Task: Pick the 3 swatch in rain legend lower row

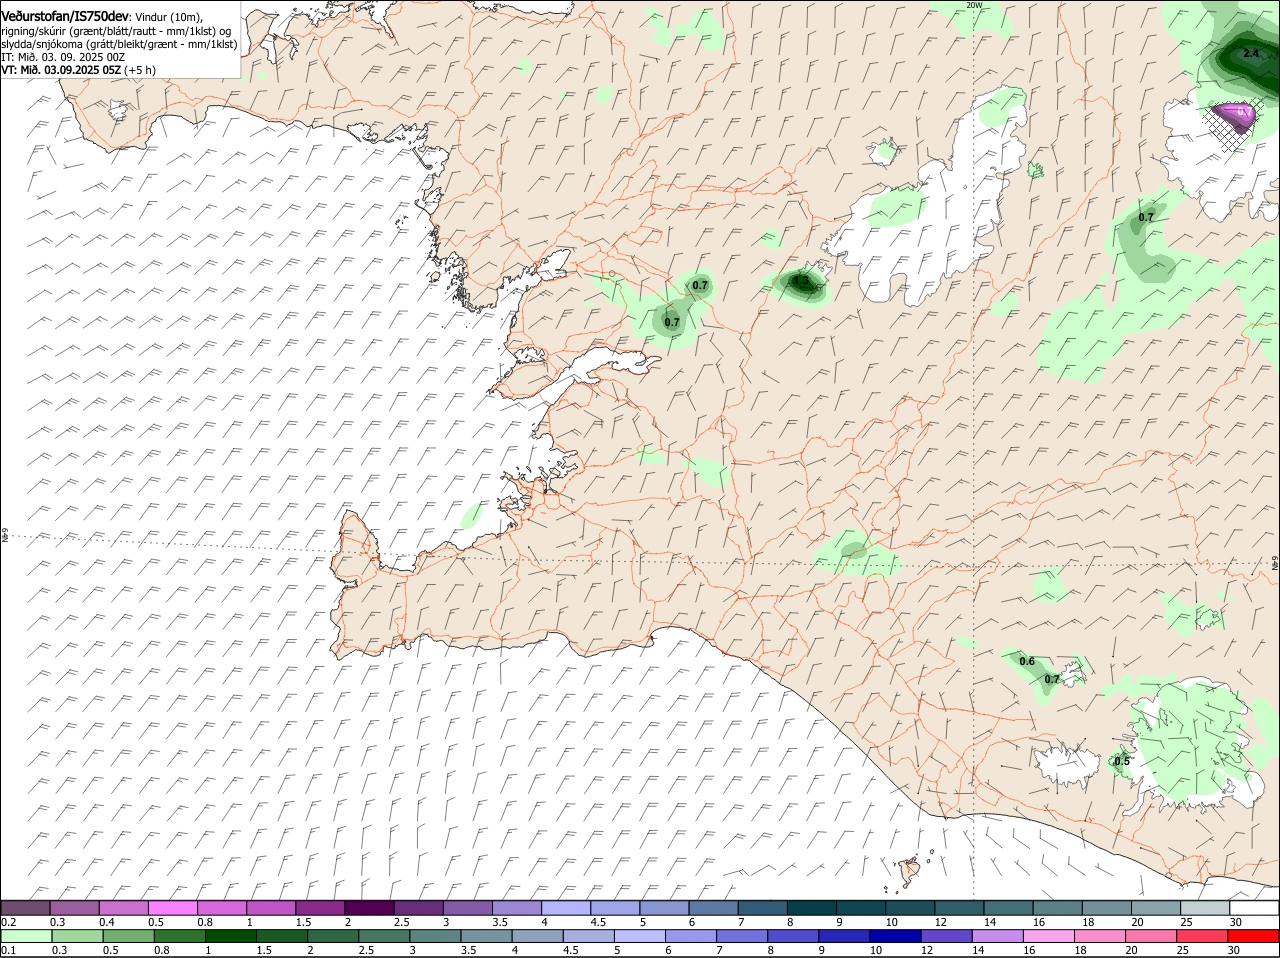Action: pyautogui.click(x=436, y=936)
